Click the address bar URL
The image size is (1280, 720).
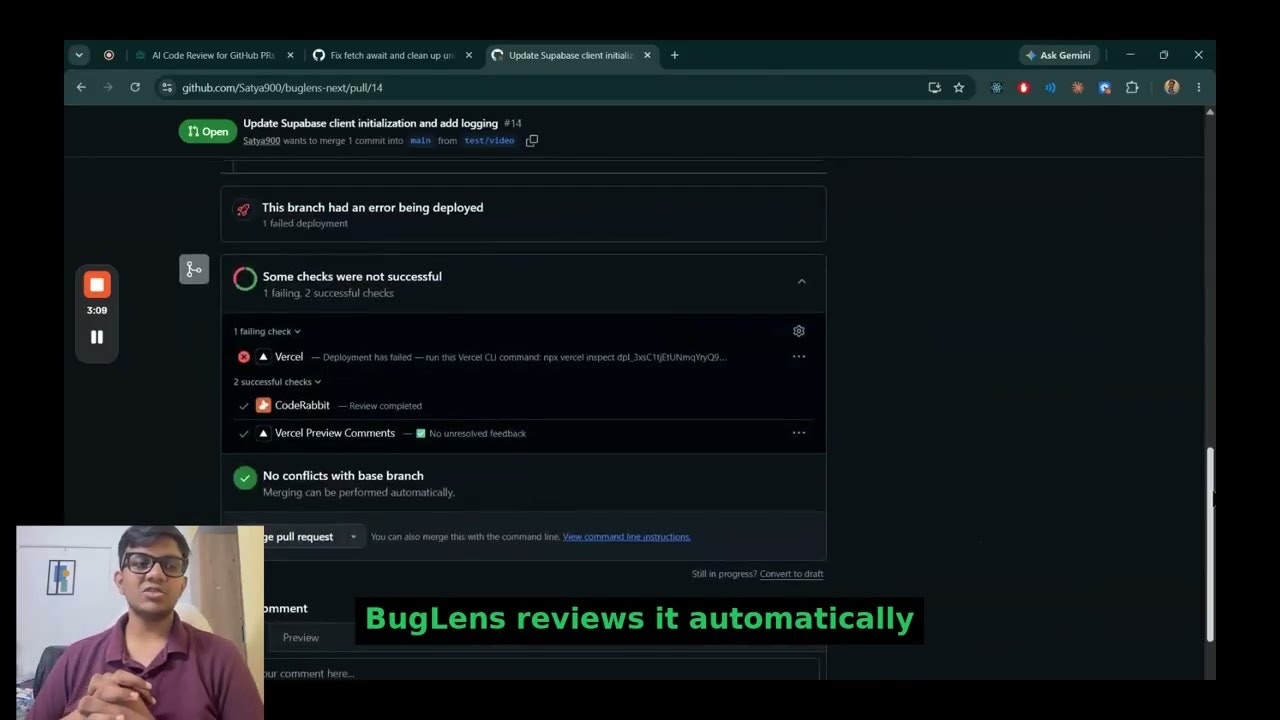[282, 88]
